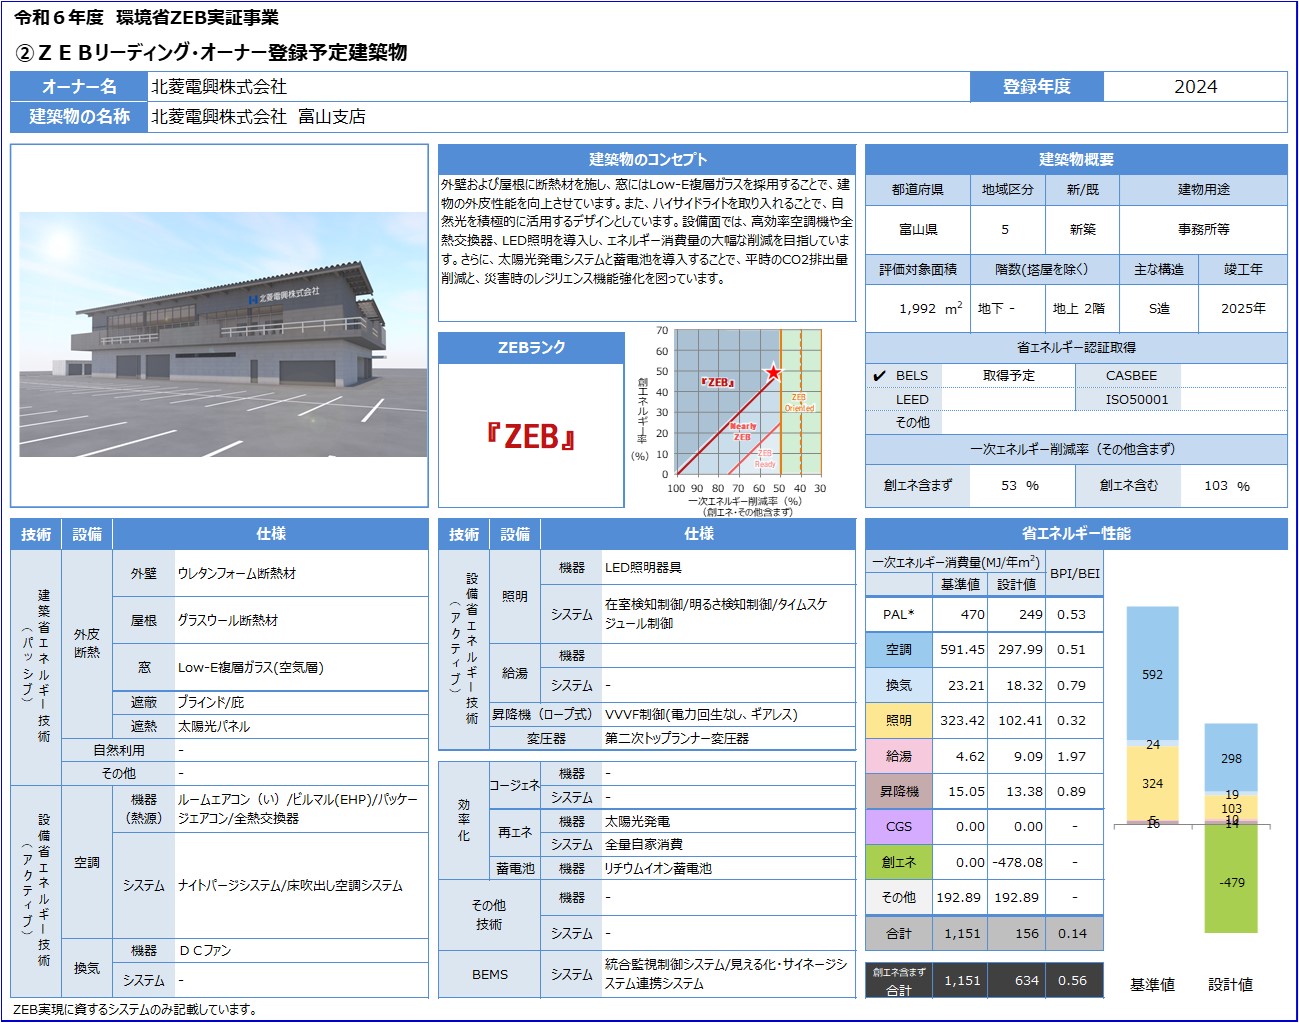Click the 空調 blue category cell
1299x1023 pixels.
click(x=898, y=650)
